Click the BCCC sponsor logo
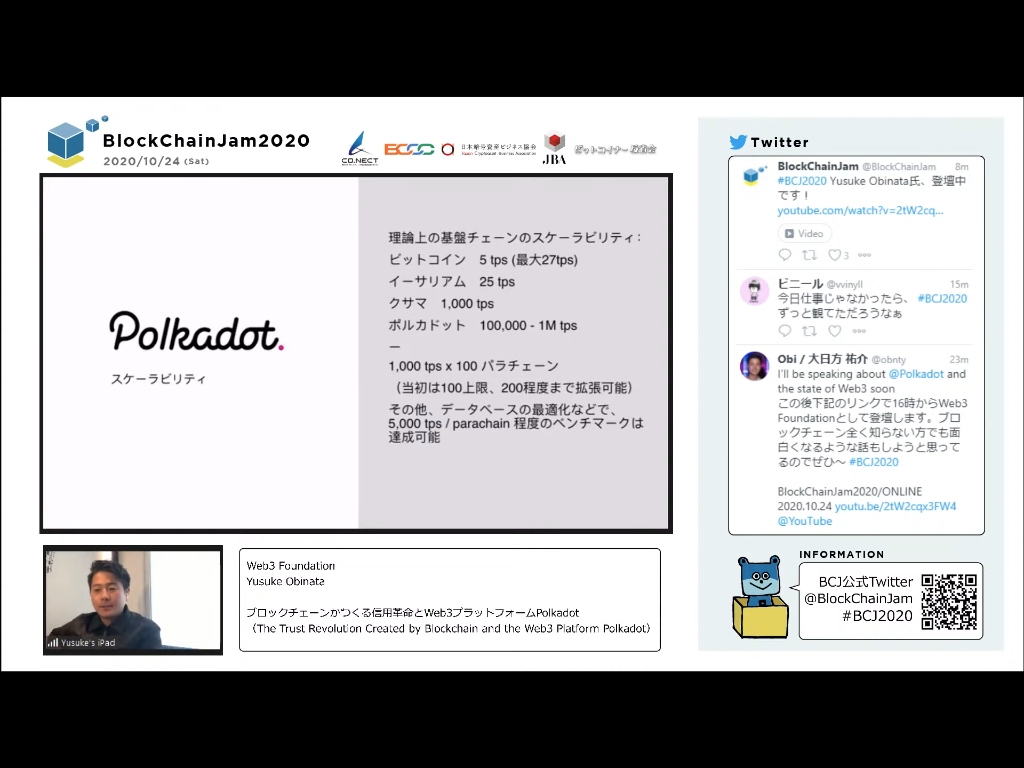 [x=409, y=150]
